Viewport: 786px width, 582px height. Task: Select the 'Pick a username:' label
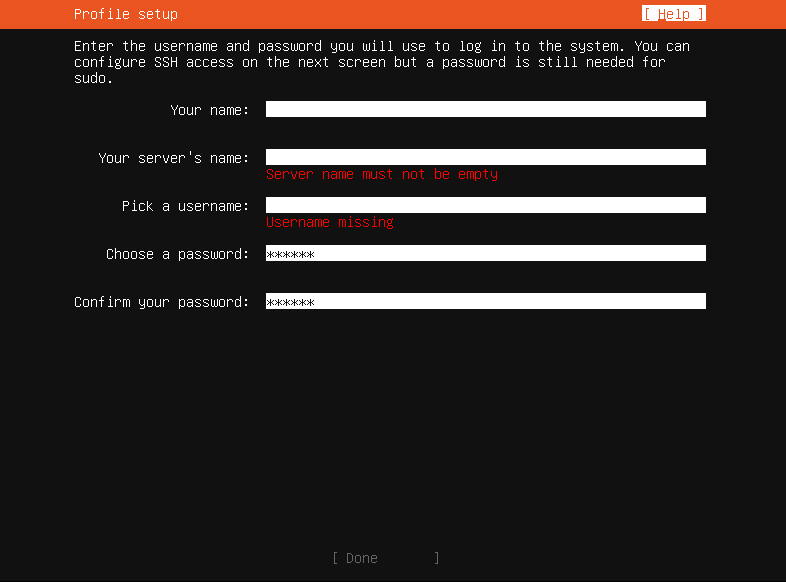(185, 206)
